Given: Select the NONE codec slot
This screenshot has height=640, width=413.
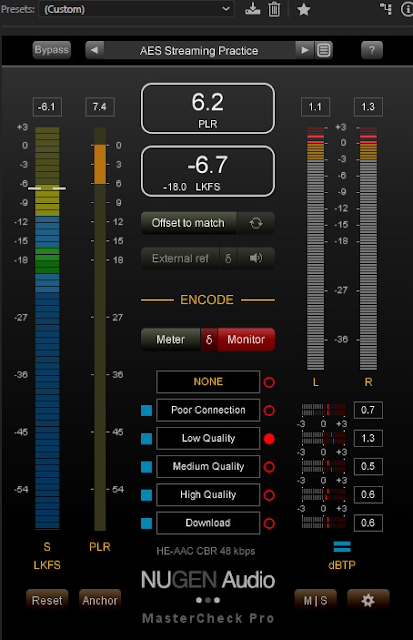Looking at the screenshot, I should [208, 382].
